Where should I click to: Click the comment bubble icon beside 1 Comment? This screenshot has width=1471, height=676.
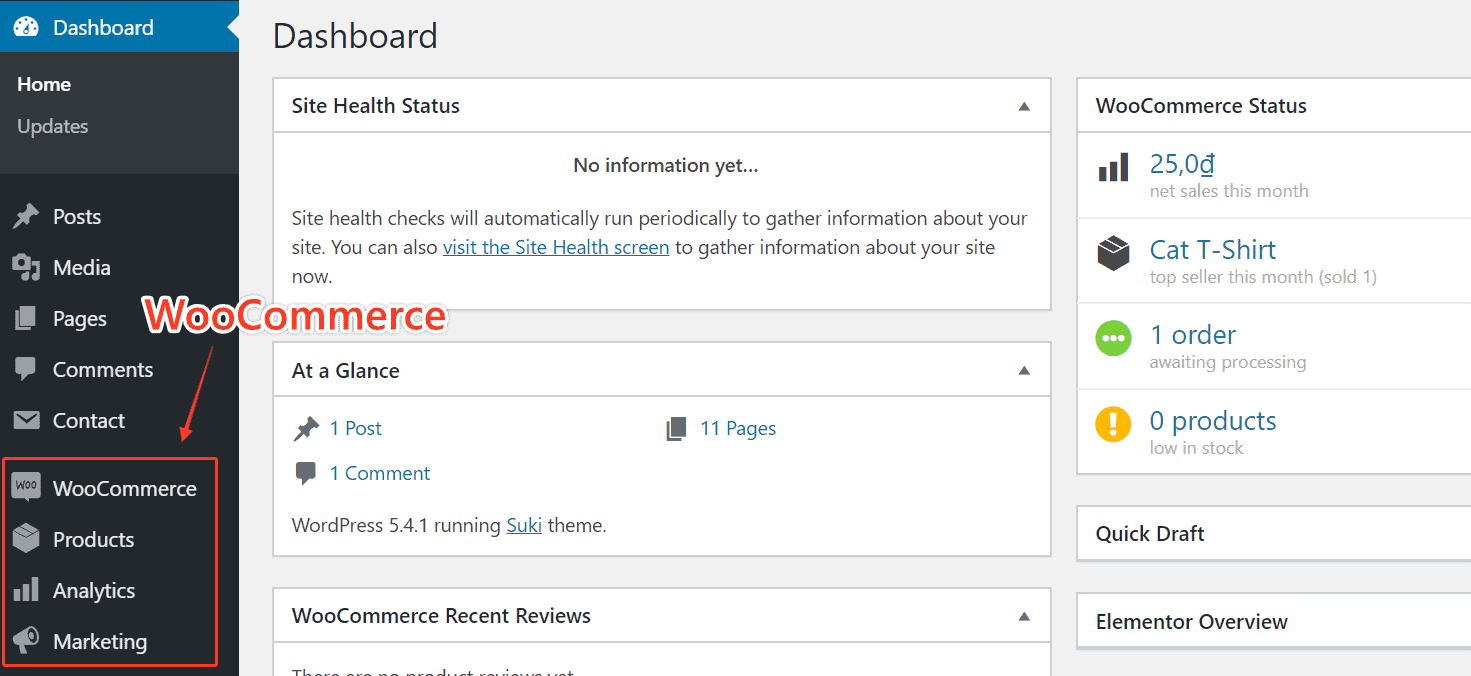306,474
